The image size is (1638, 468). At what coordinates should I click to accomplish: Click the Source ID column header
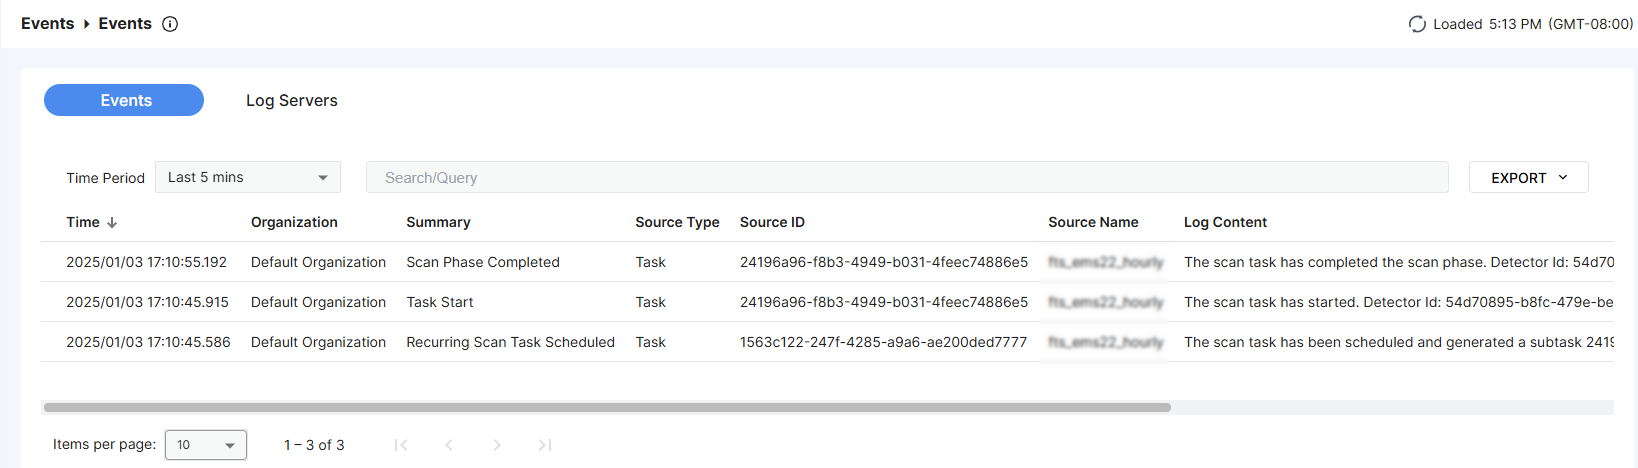click(772, 222)
